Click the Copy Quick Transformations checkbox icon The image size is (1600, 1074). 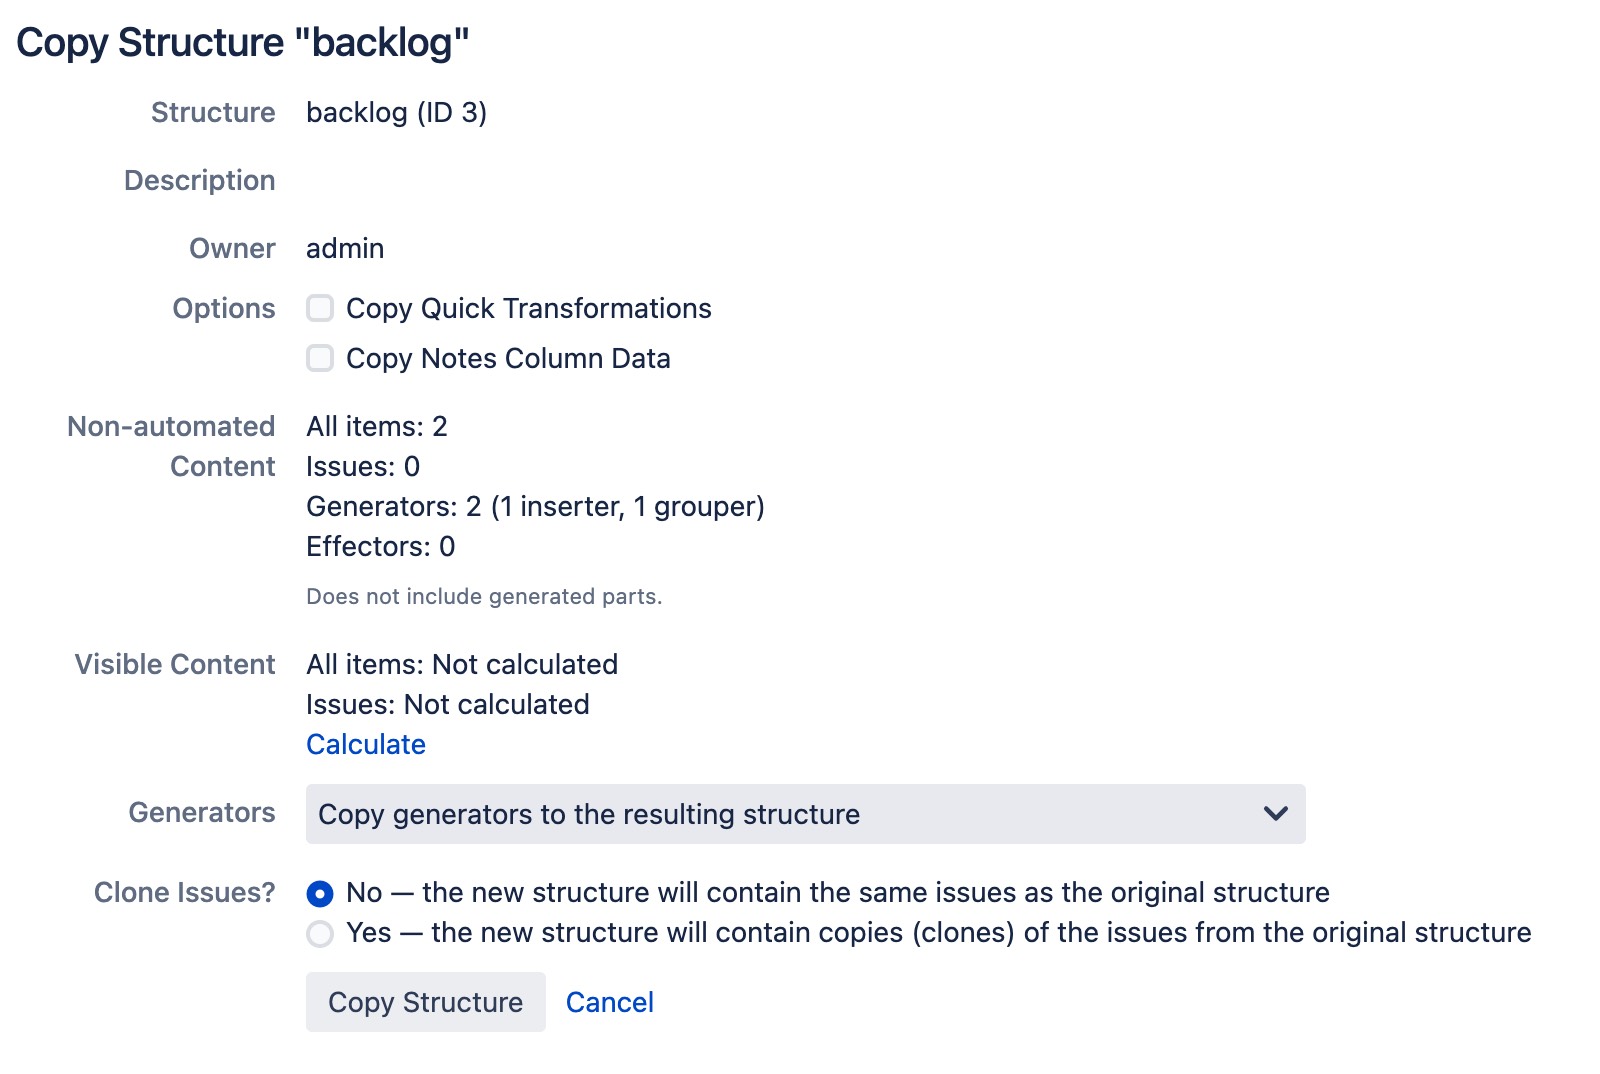(x=320, y=309)
